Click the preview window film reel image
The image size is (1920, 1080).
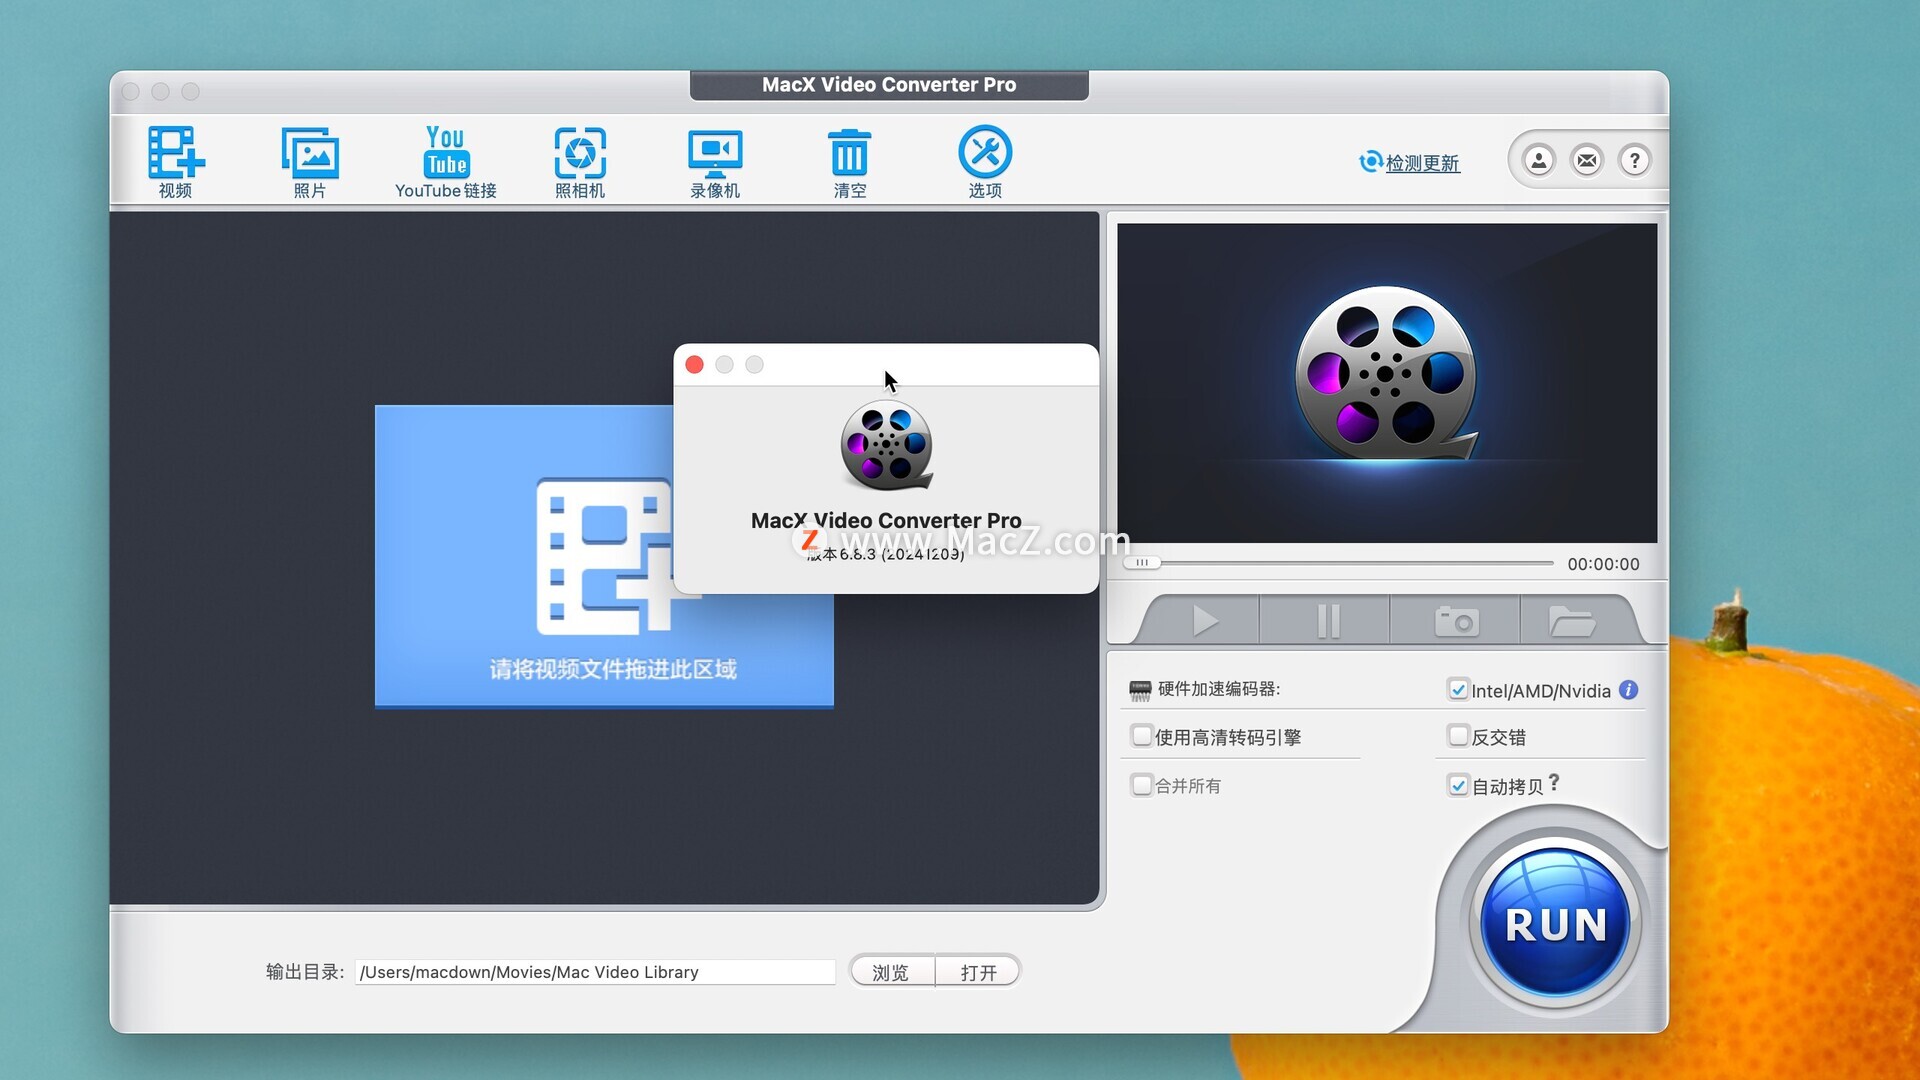(x=1386, y=373)
